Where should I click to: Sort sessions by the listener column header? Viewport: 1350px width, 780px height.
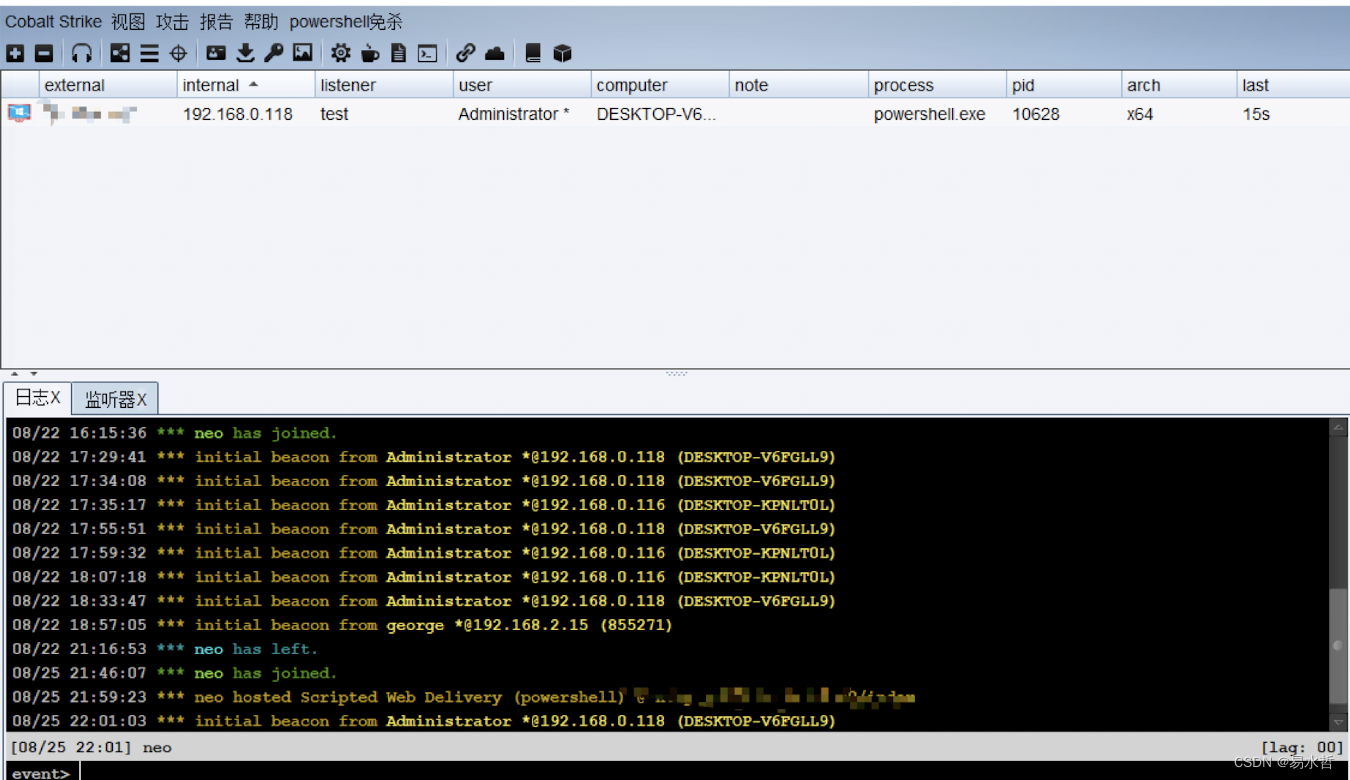tap(384, 85)
